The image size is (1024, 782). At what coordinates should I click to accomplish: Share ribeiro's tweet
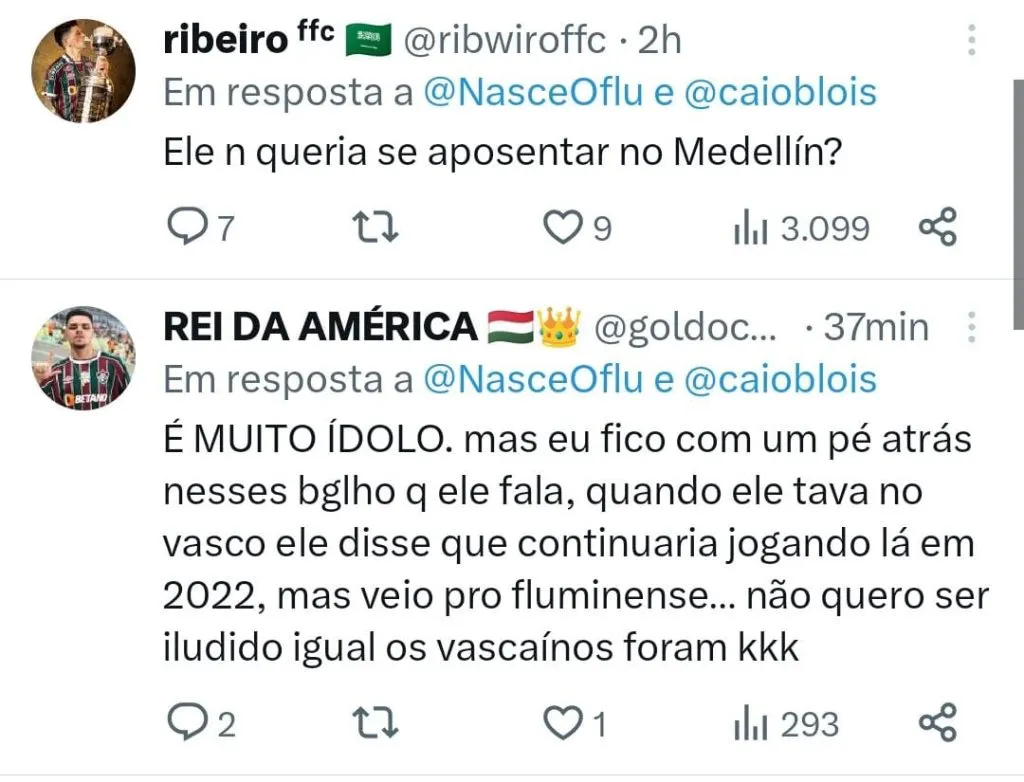pos(937,229)
